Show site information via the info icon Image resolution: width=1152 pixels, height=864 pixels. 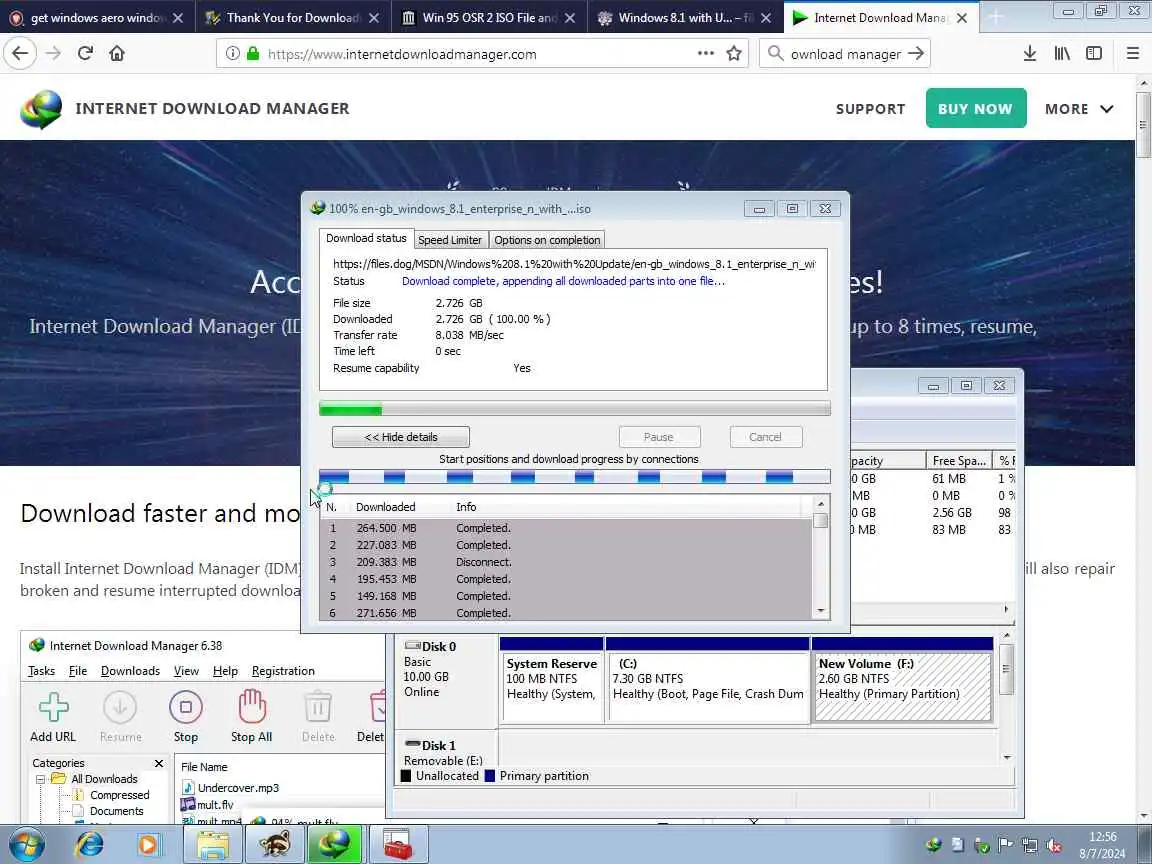(232, 54)
